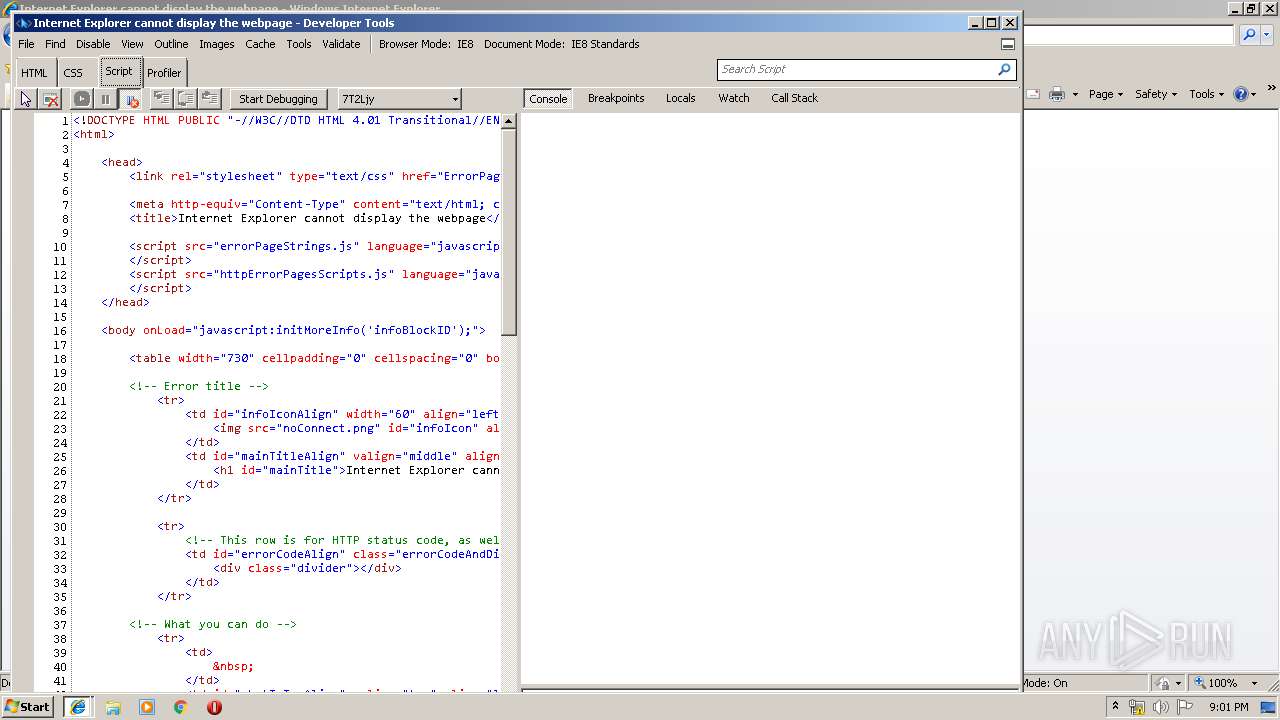The image size is (1280, 720).
Task: Open the Print dropdown arrow in IE
Action: (1075, 94)
